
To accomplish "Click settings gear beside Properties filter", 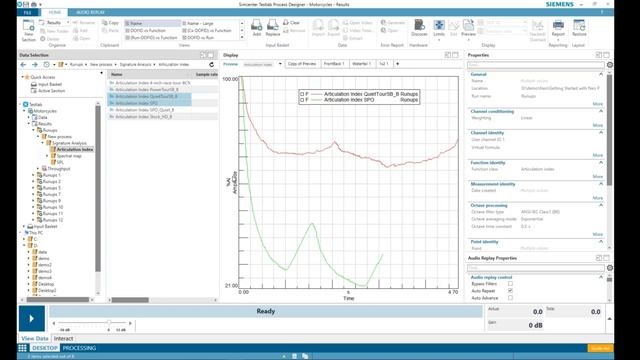I will 609,65.
